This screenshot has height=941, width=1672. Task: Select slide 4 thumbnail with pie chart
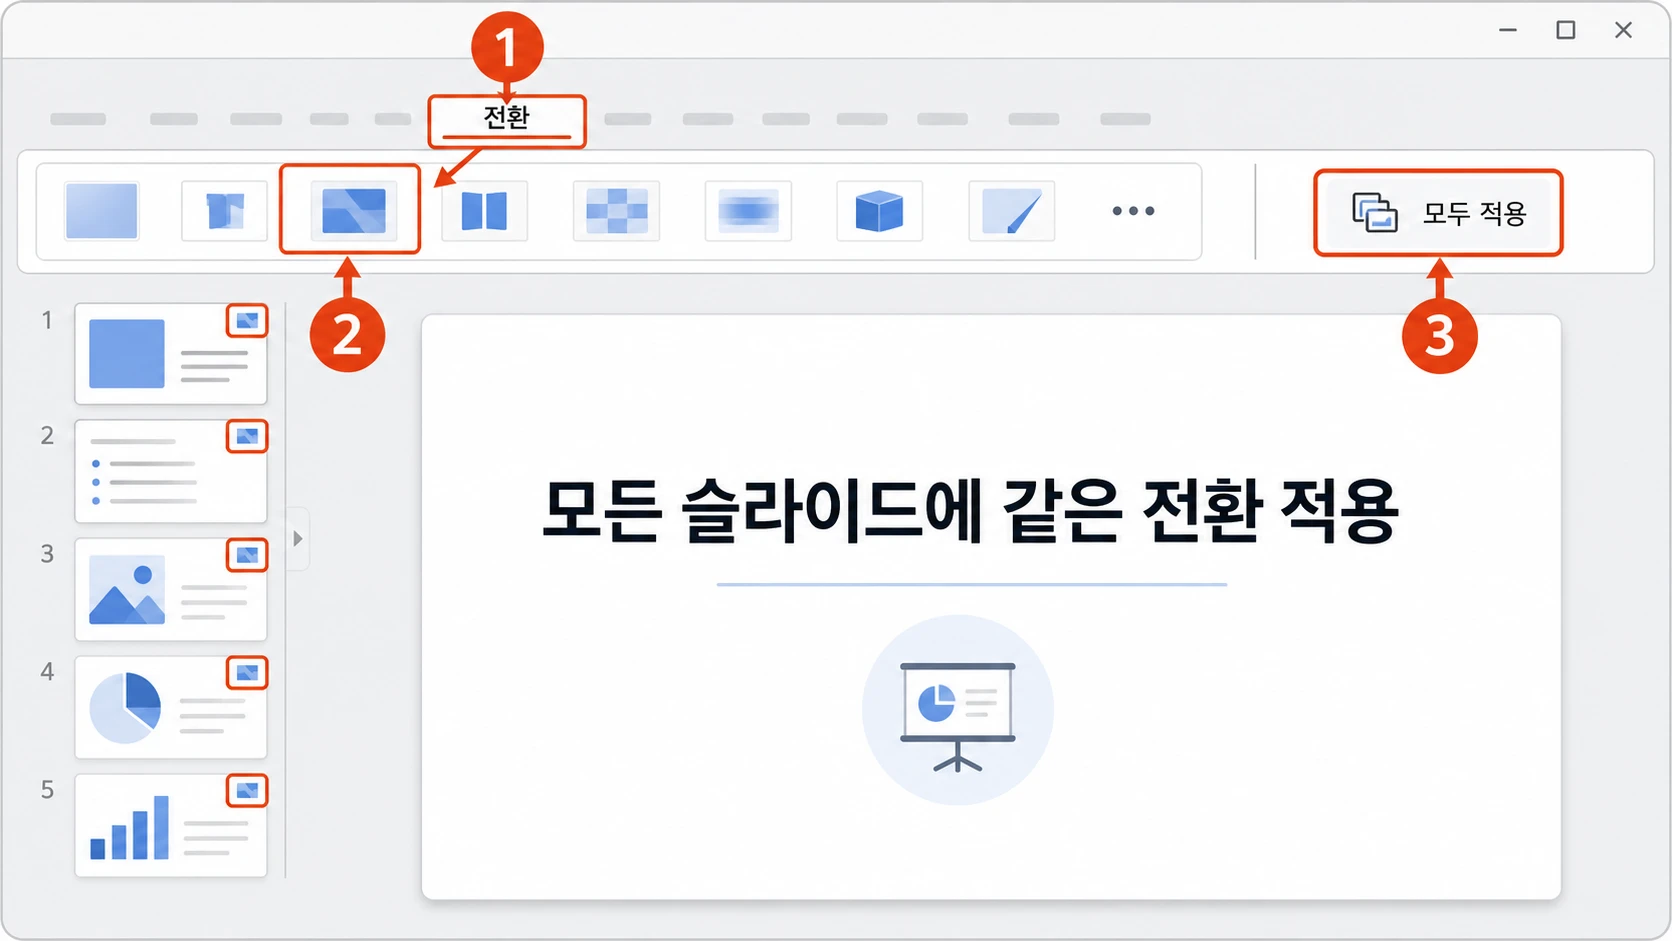click(x=171, y=707)
